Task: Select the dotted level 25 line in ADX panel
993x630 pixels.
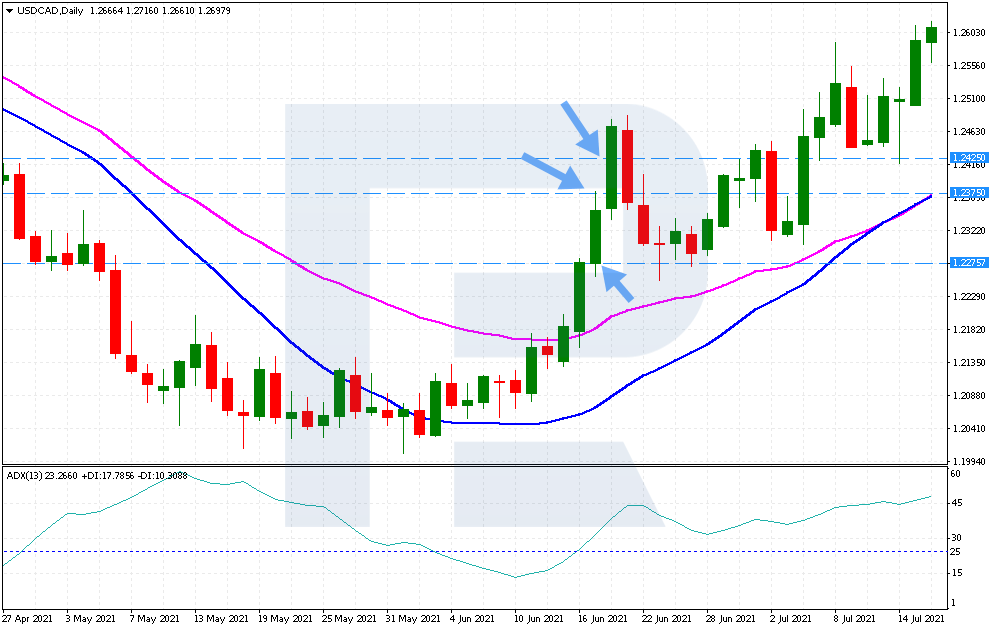Action: [x=475, y=551]
